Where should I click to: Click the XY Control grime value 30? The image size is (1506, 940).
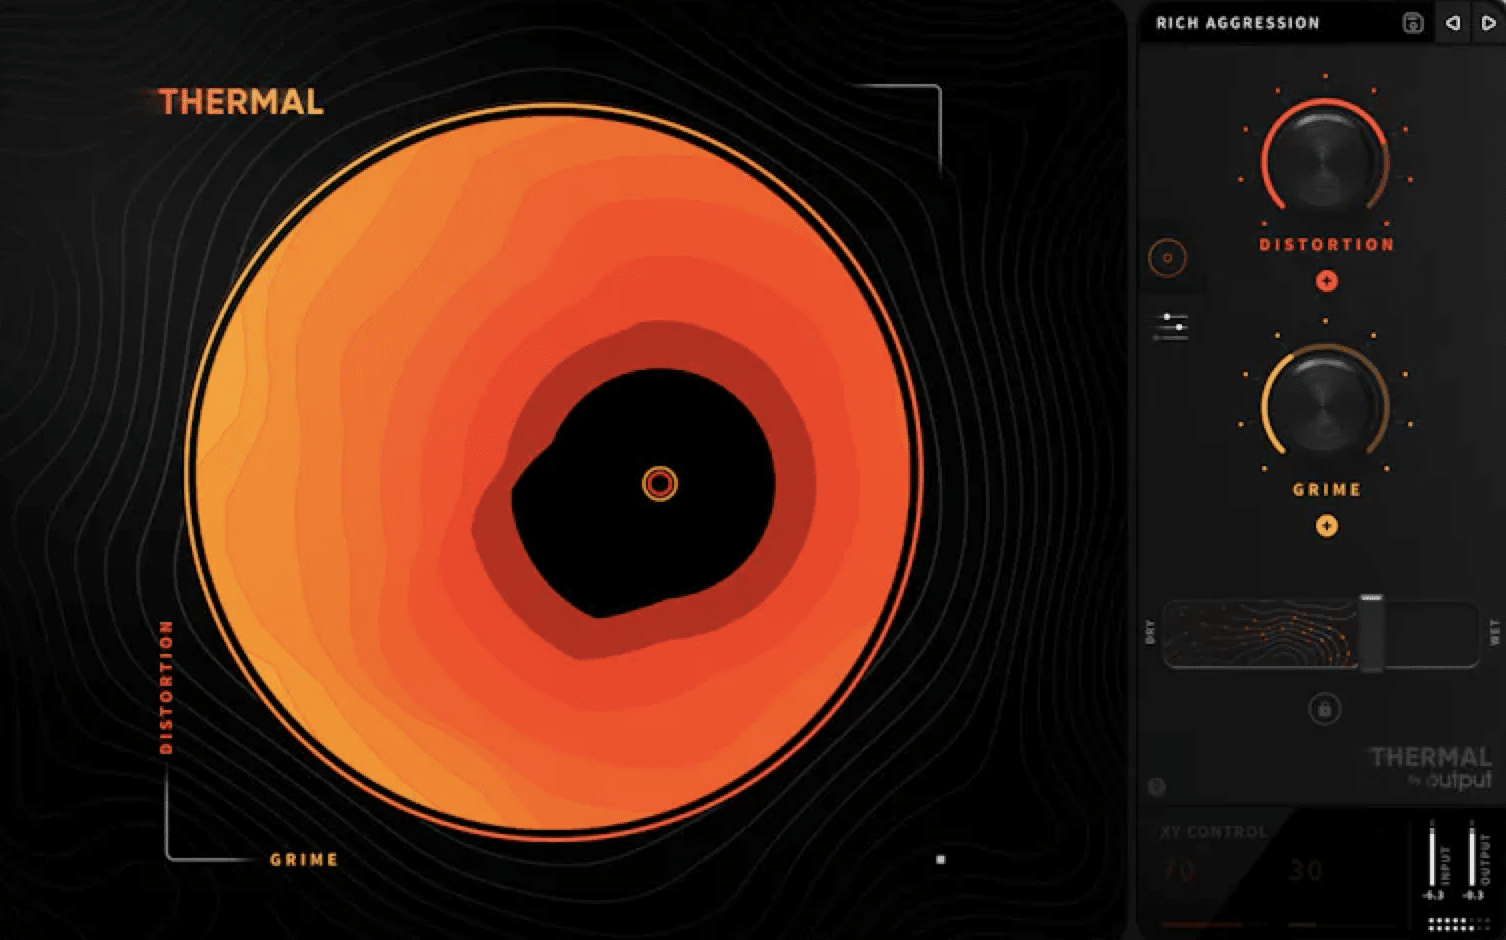[1306, 871]
